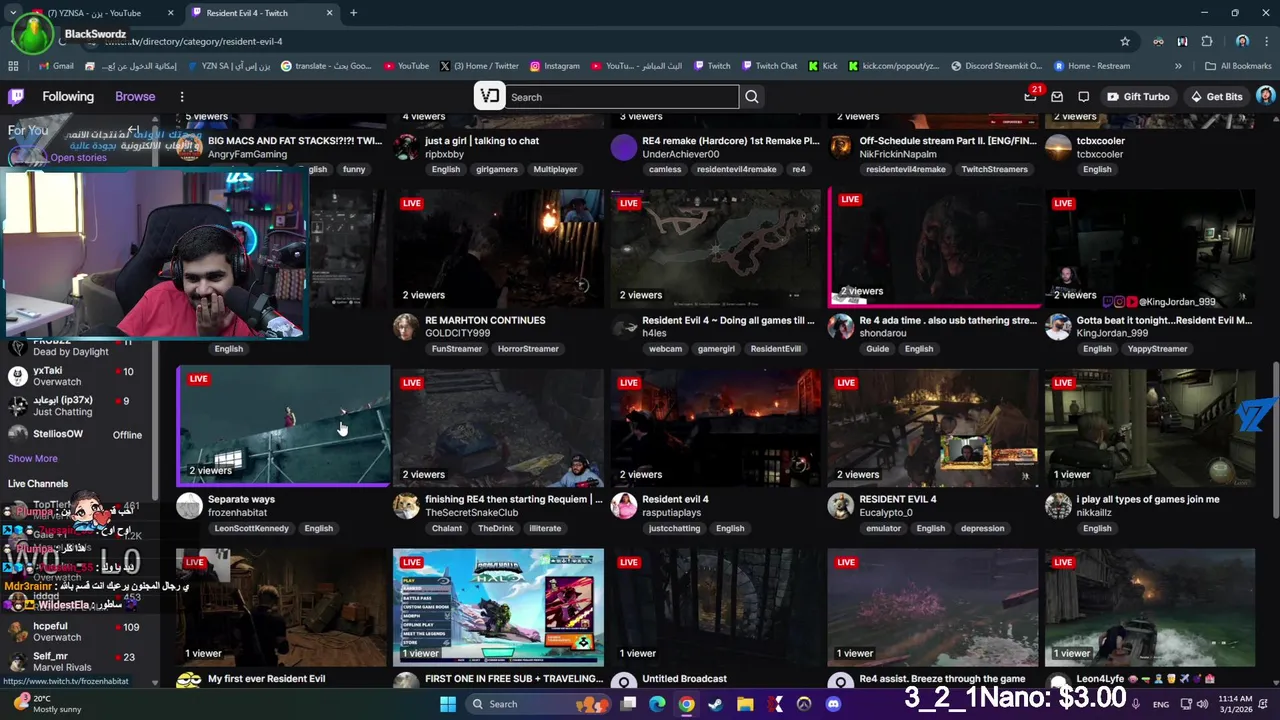Focus the Twitch search field

click(x=622, y=97)
